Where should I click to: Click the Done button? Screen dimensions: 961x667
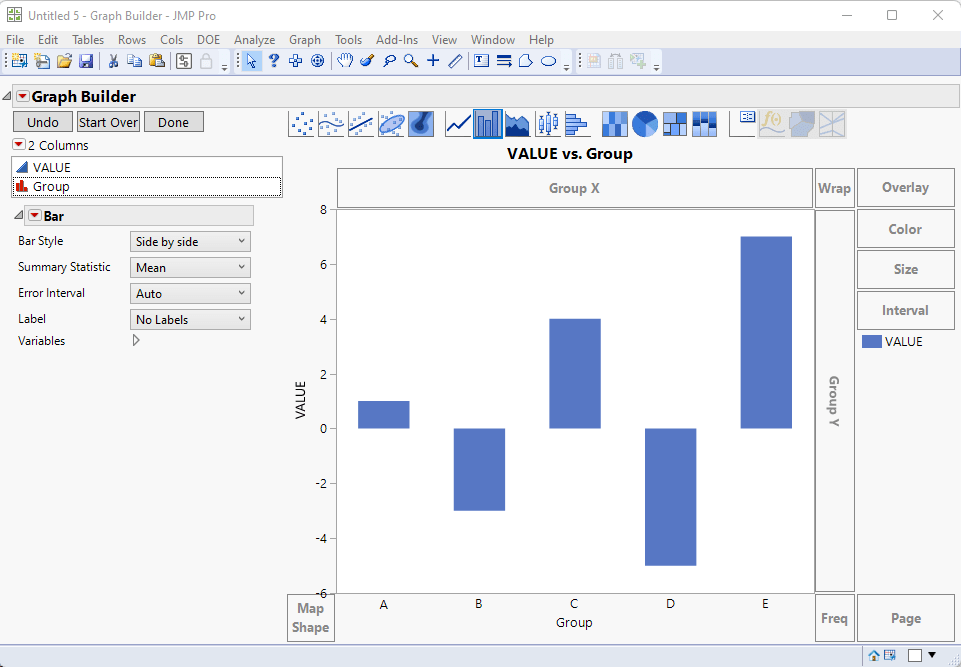(x=173, y=122)
